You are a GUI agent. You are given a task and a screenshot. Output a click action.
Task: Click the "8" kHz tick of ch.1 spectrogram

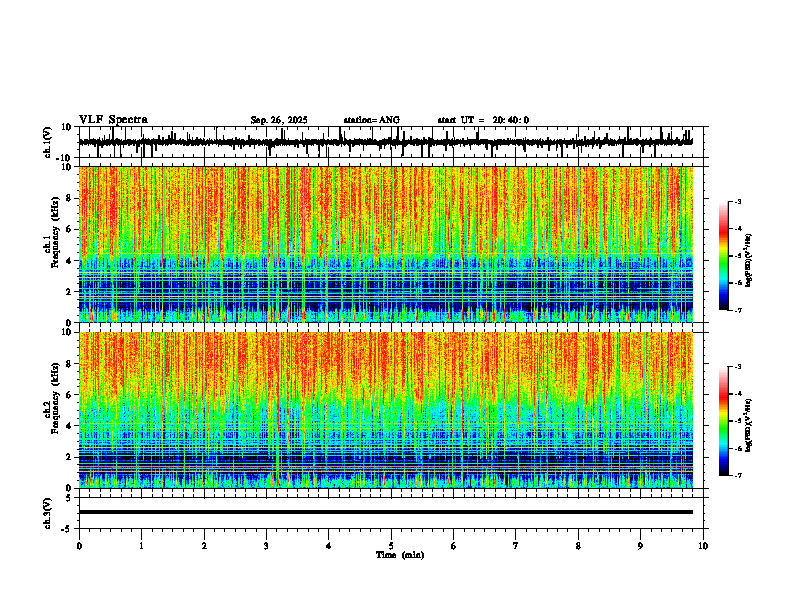pyautogui.click(x=69, y=198)
